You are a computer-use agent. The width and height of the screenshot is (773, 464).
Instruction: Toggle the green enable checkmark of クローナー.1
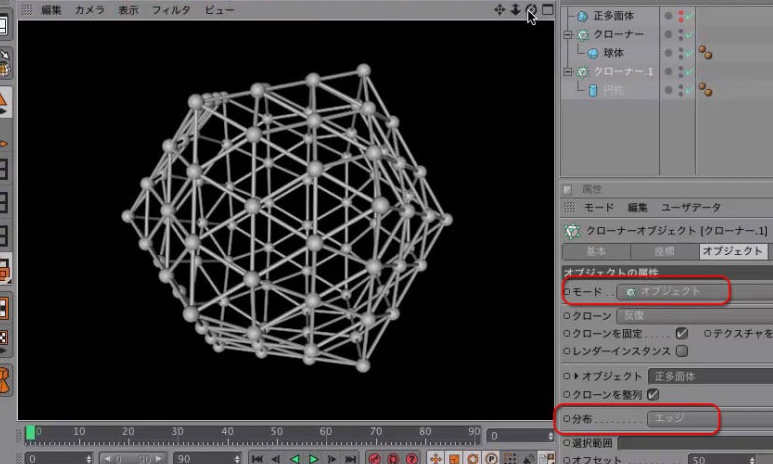click(689, 72)
